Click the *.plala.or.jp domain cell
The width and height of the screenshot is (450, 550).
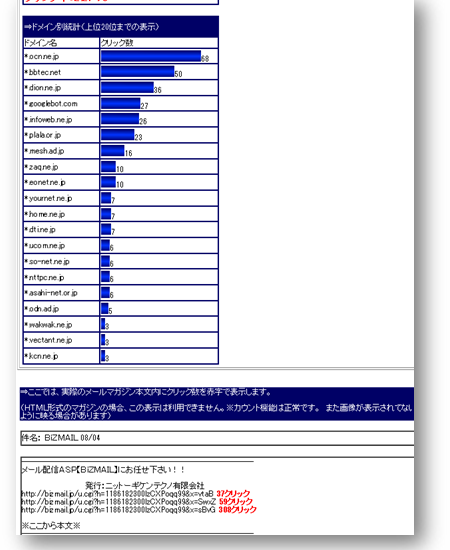61,135
